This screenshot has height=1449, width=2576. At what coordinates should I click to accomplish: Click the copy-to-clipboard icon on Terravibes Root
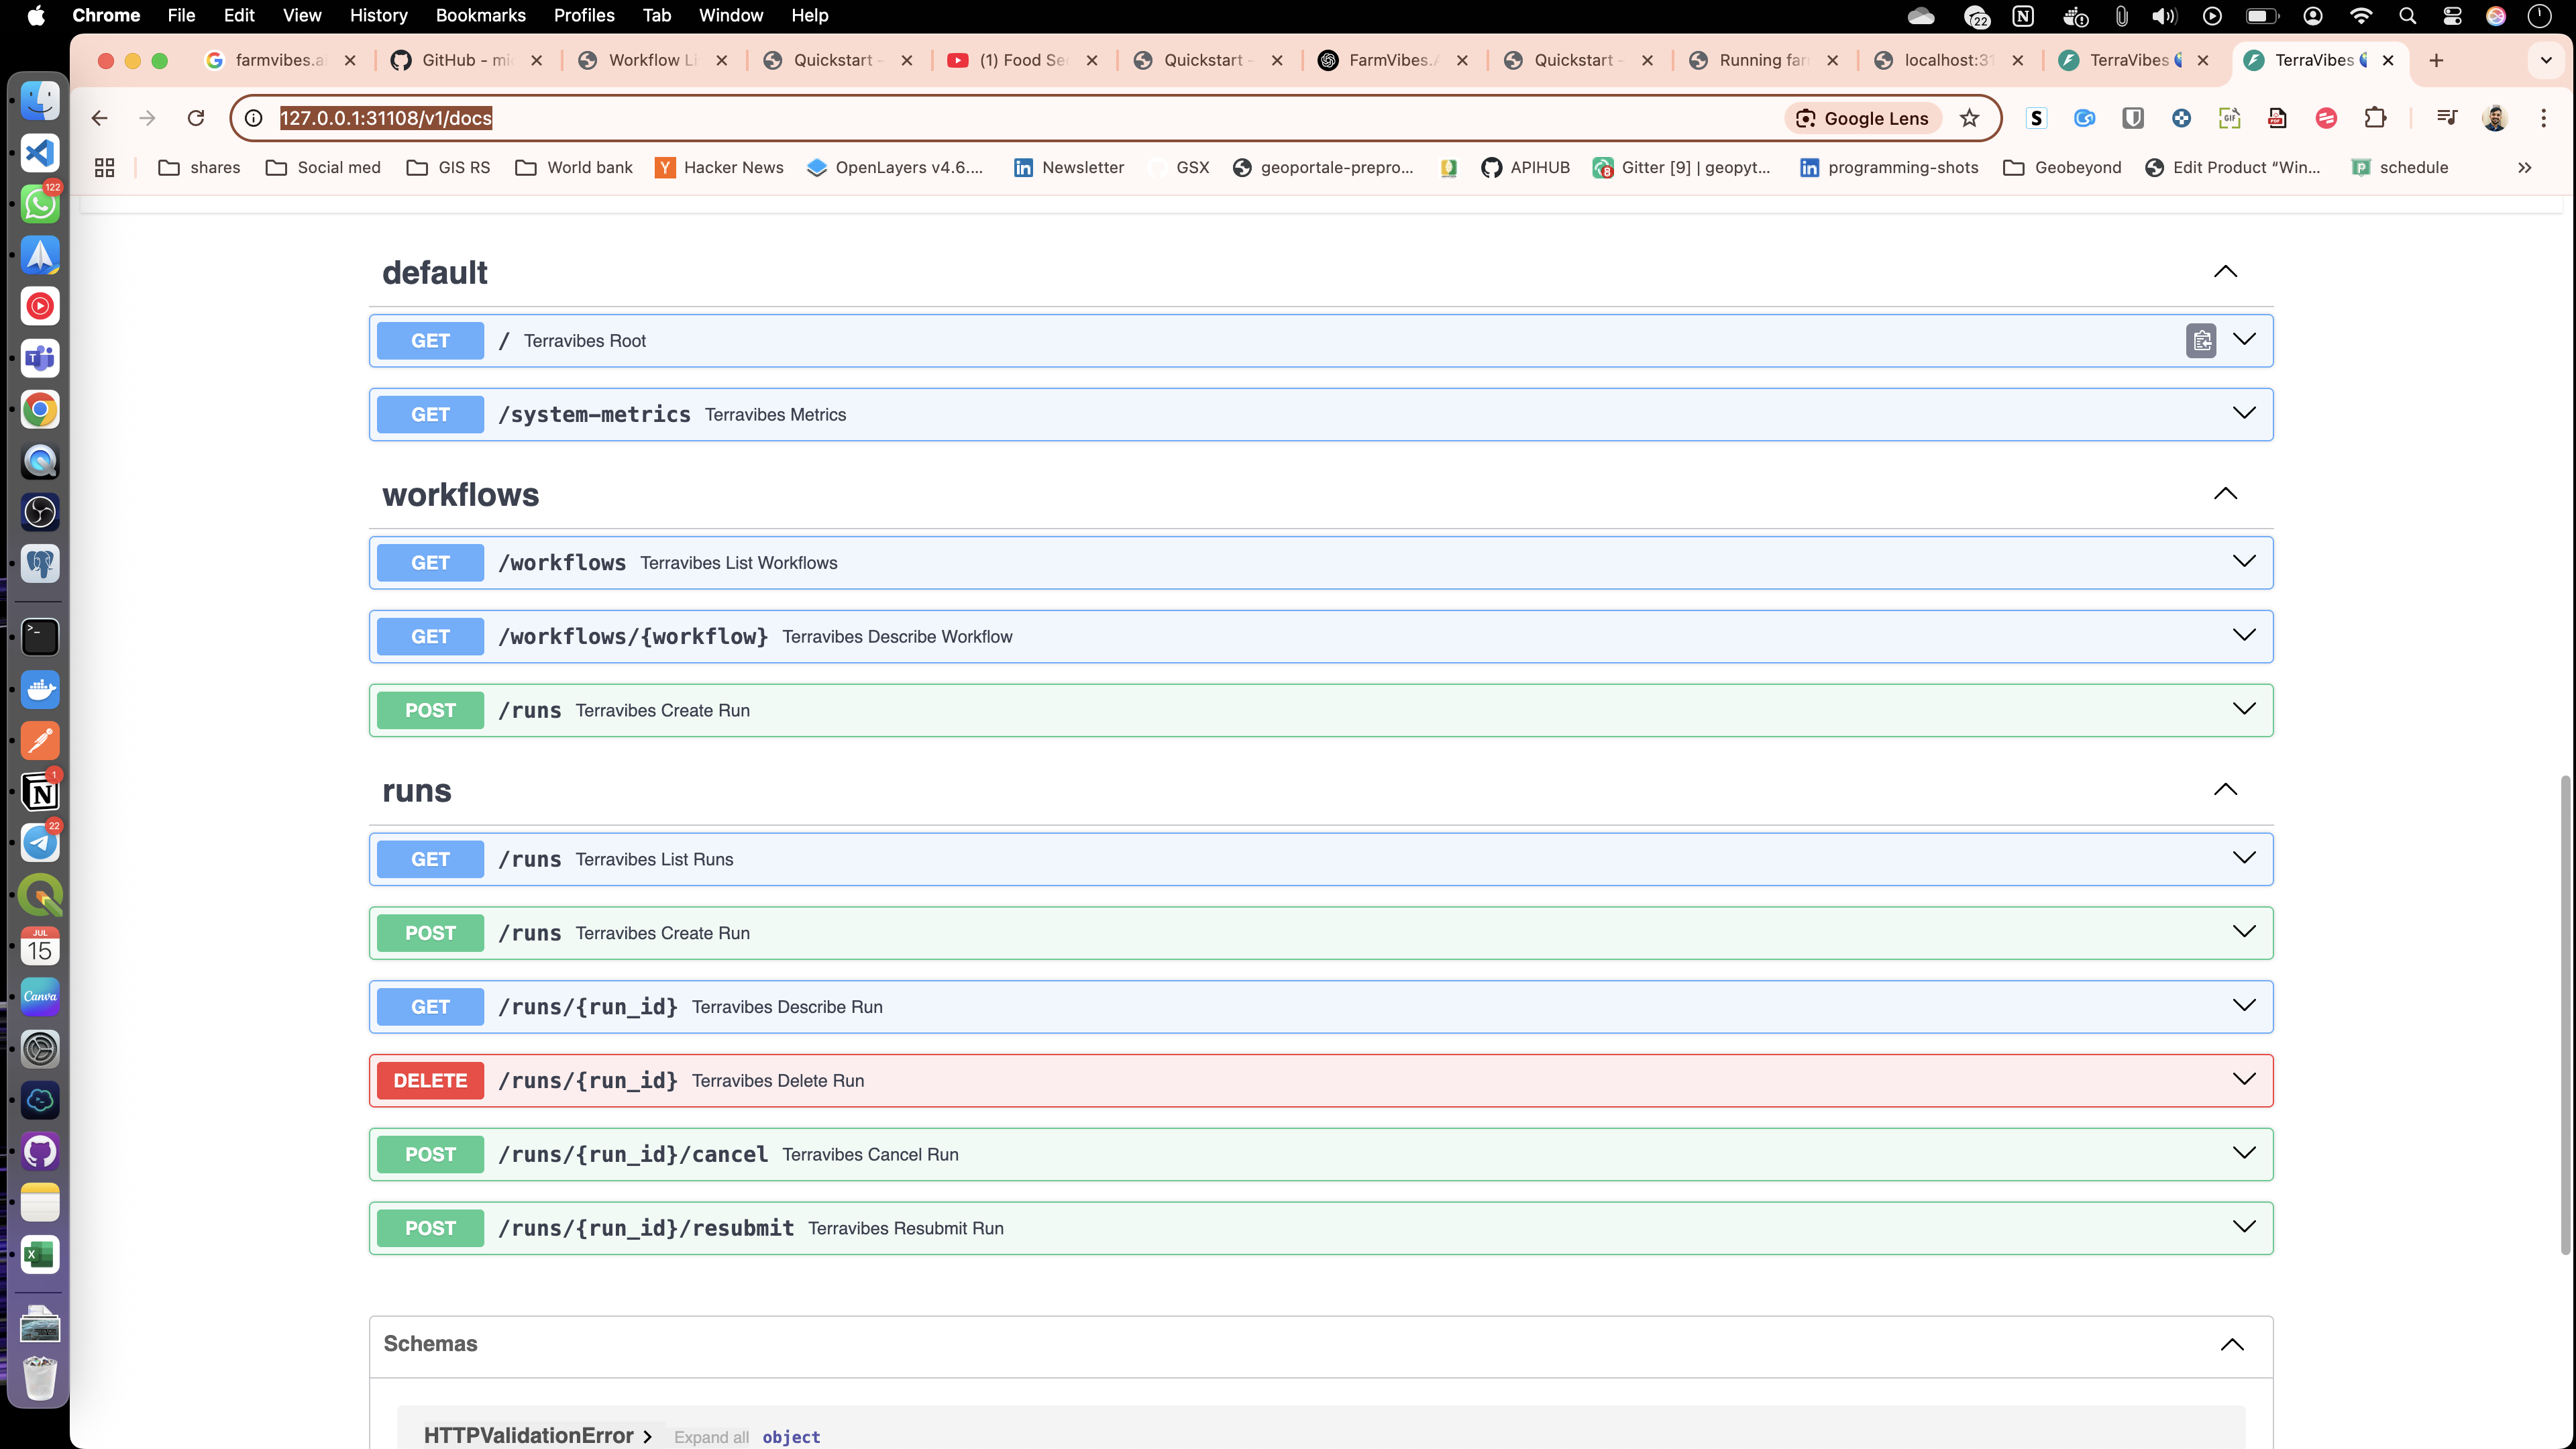pyautogui.click(x=2201, y=341)
